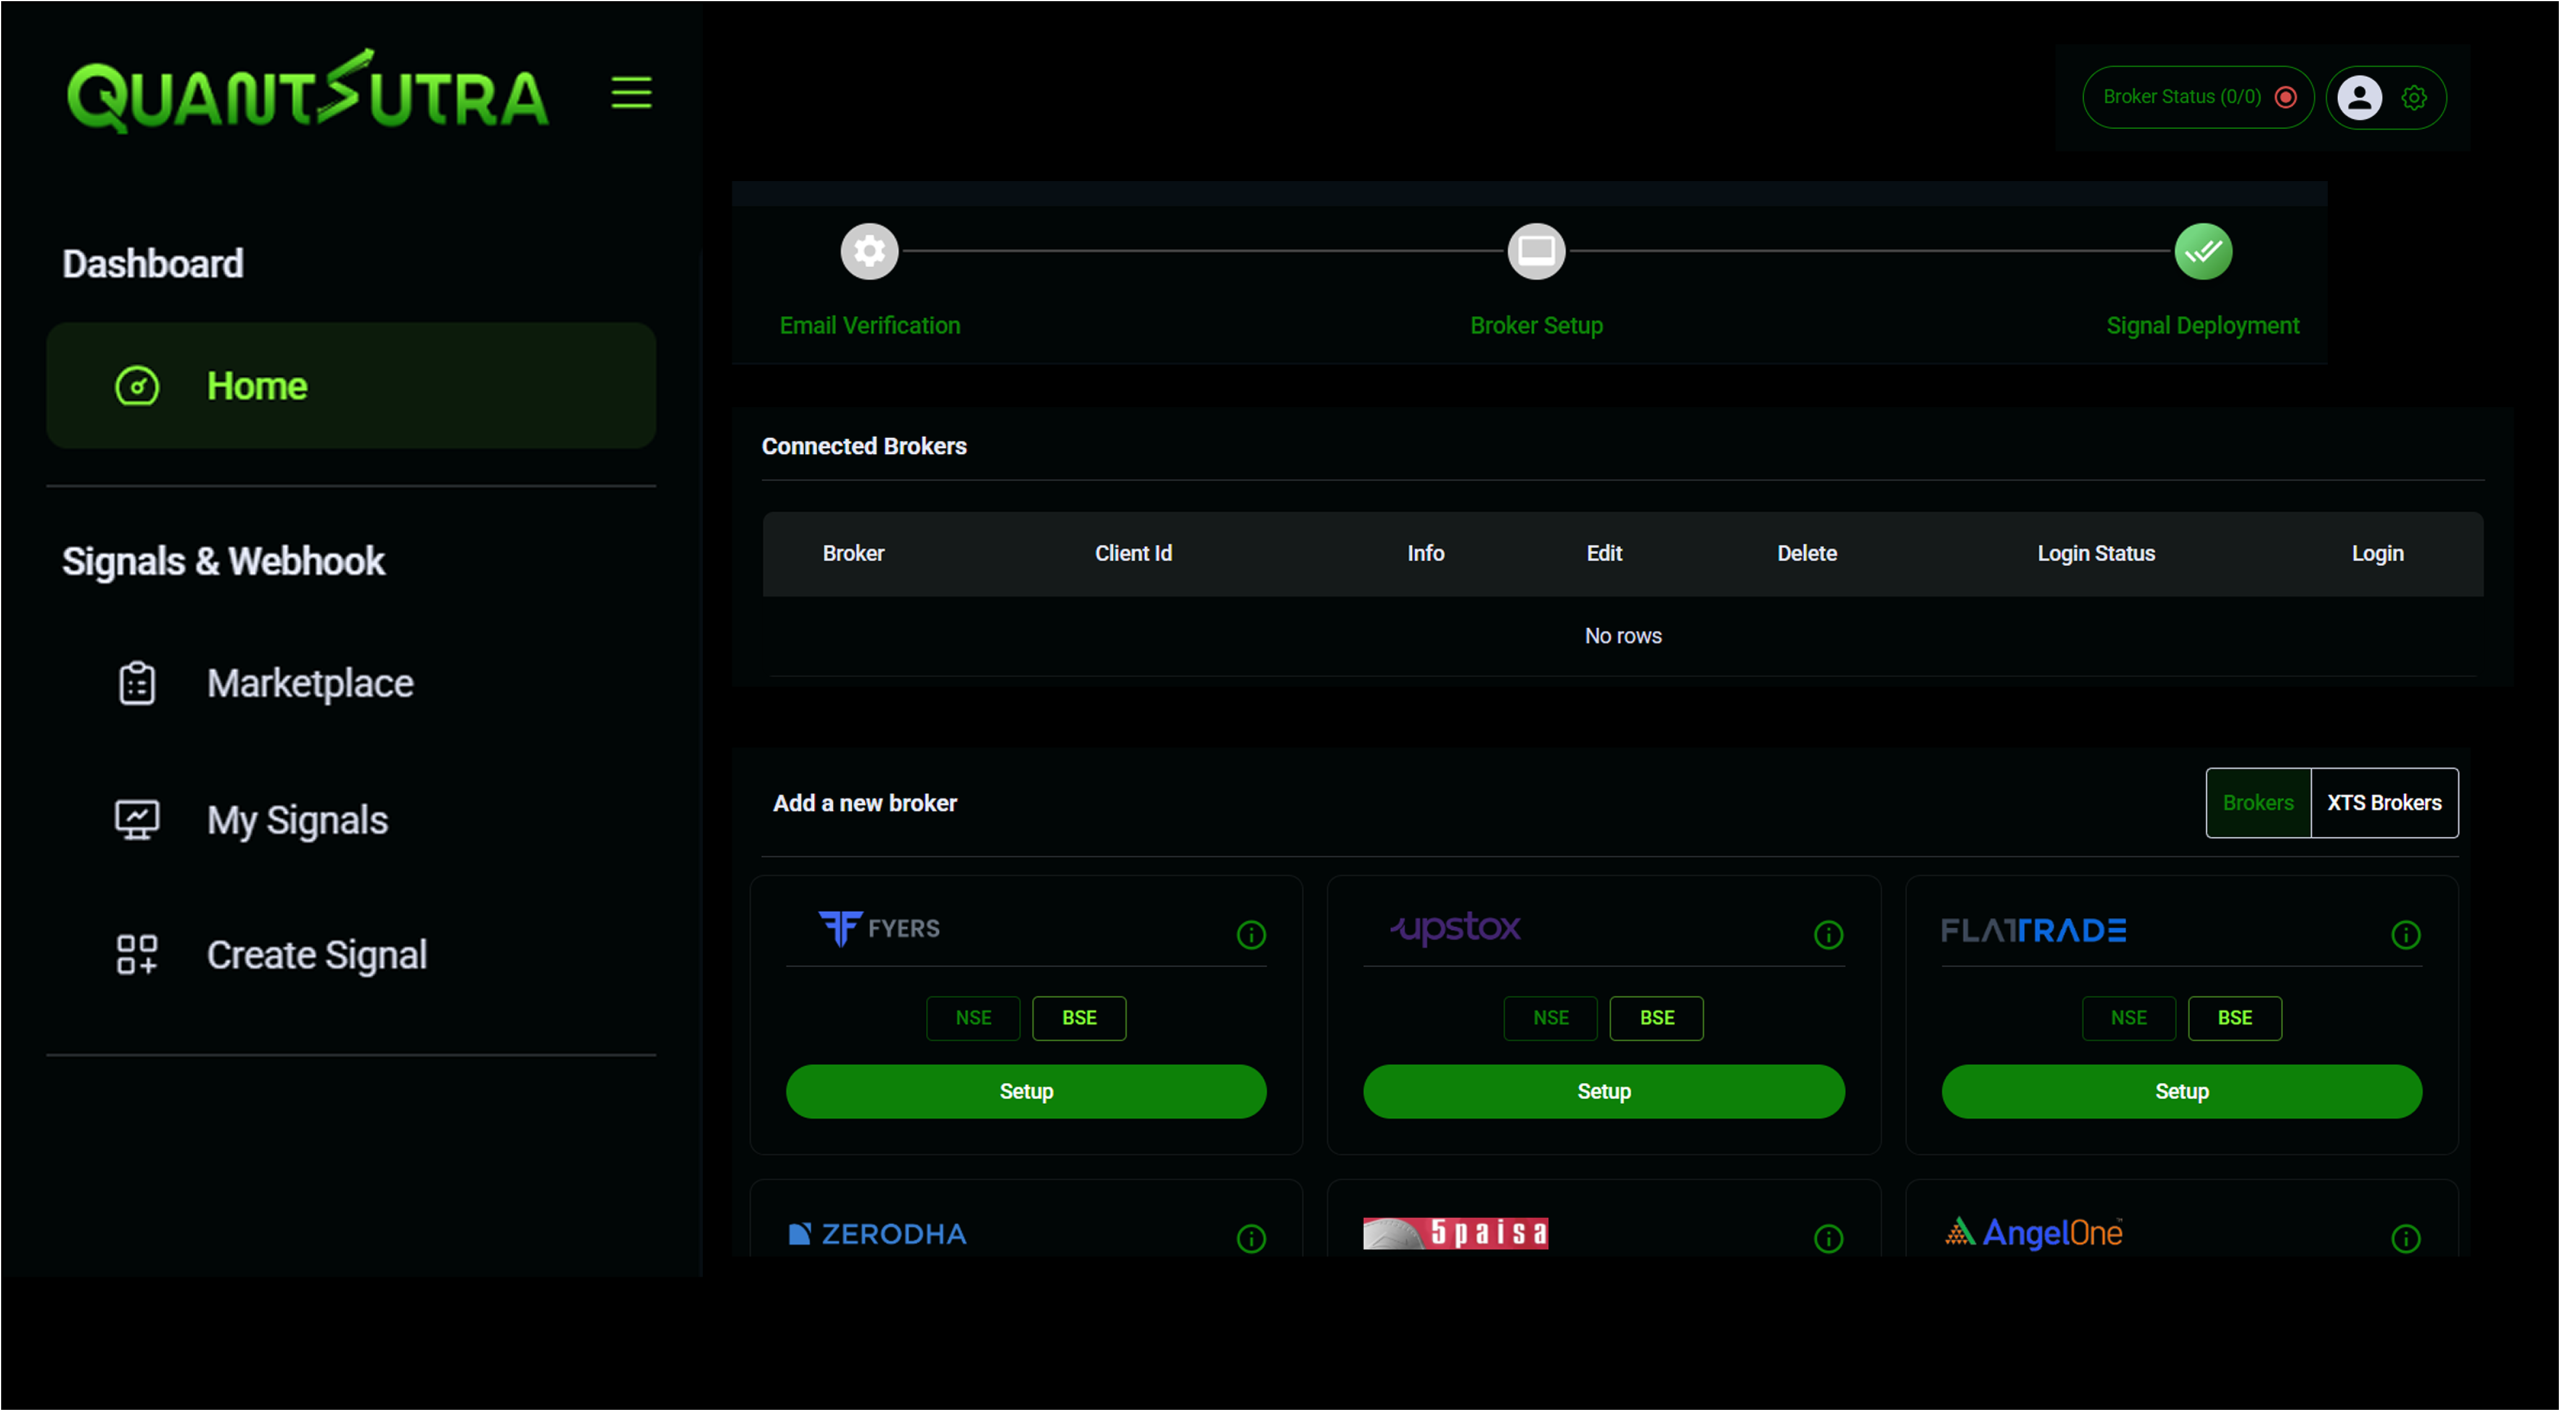
Task: Toggle NSE for Upstox
Action: point(1550,1018)
